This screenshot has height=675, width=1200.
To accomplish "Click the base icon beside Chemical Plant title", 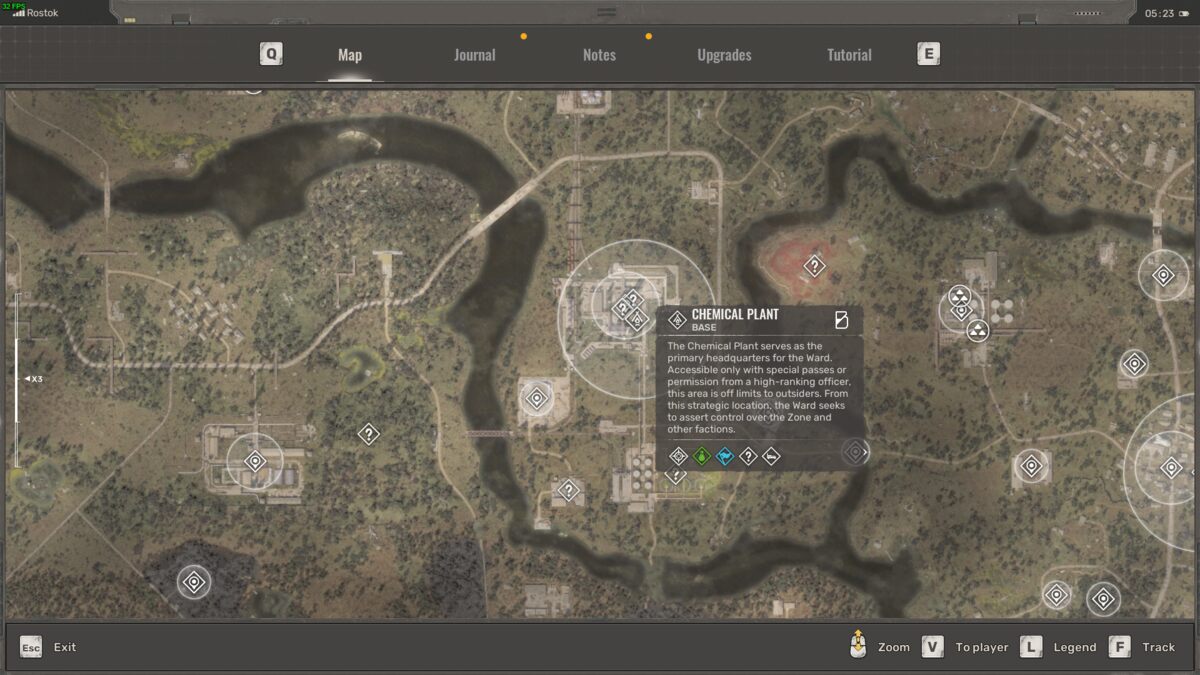I will point(677,320).
